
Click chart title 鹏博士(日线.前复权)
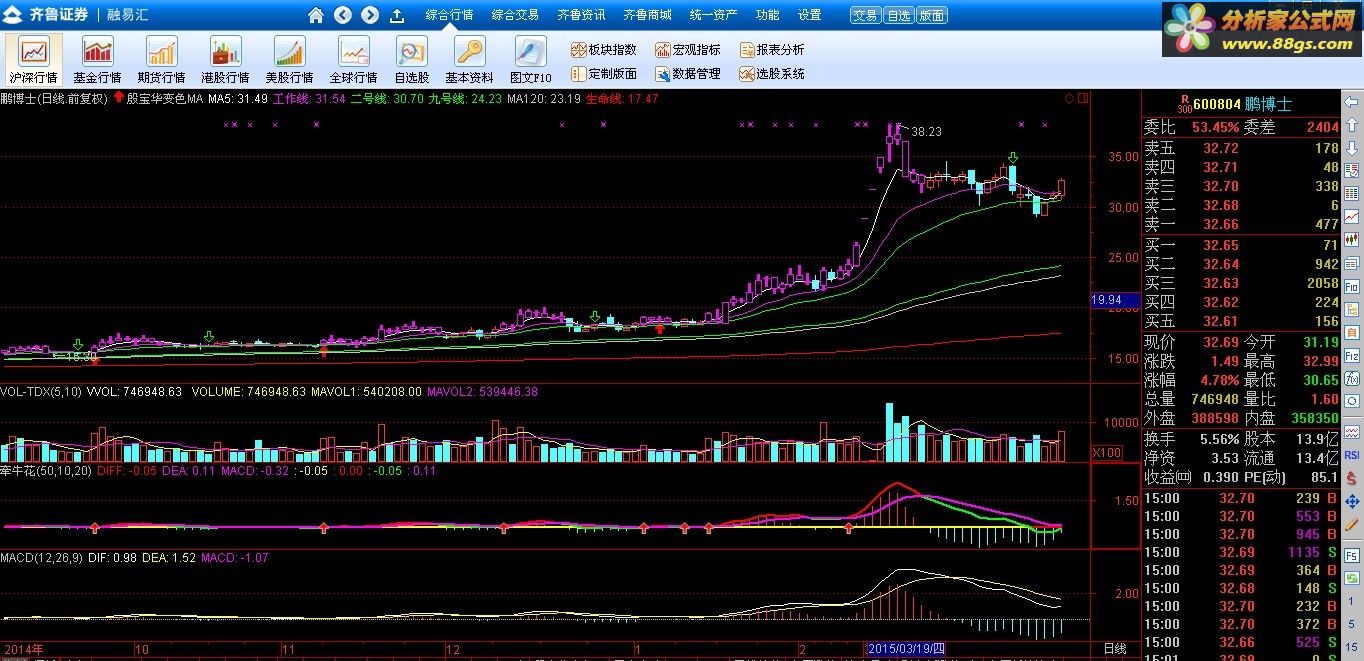tap(54, 98)
